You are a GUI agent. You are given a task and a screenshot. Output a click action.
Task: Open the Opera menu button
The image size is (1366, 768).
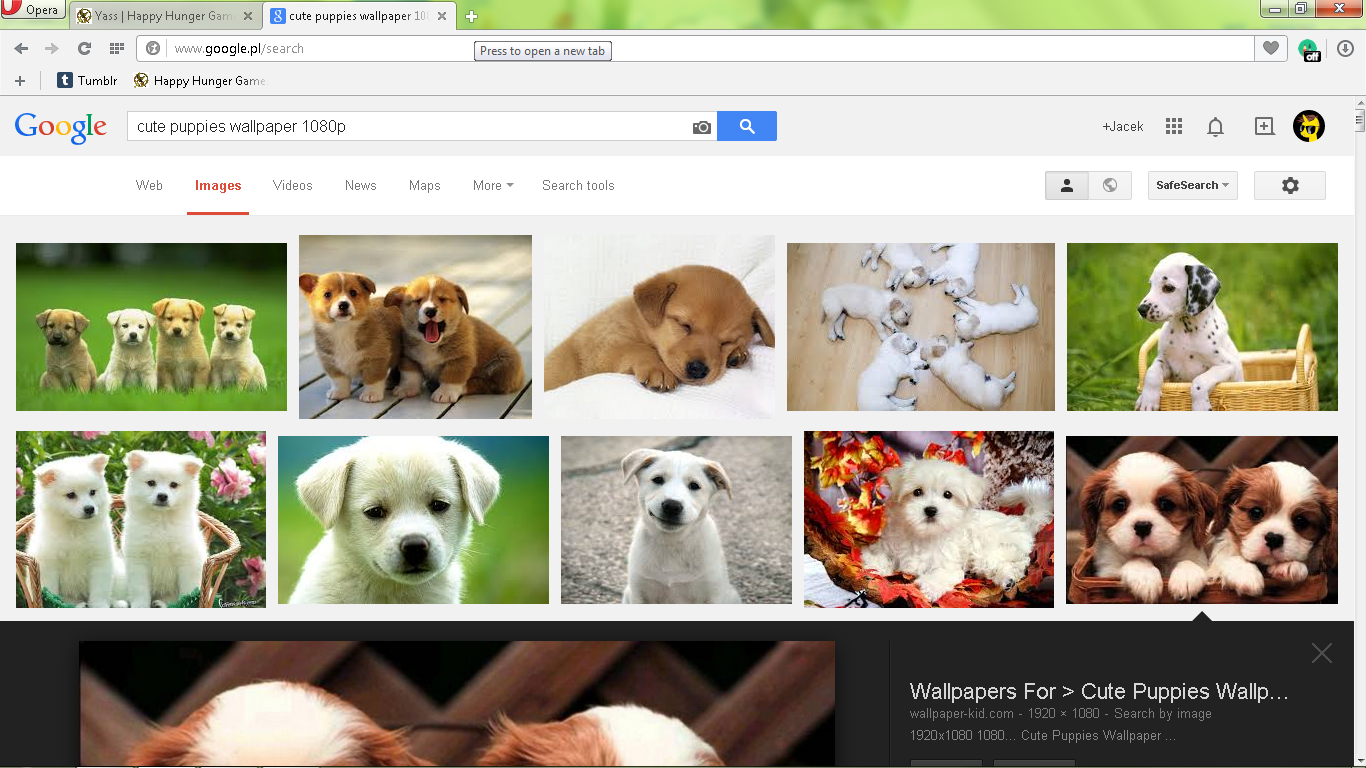33,11
